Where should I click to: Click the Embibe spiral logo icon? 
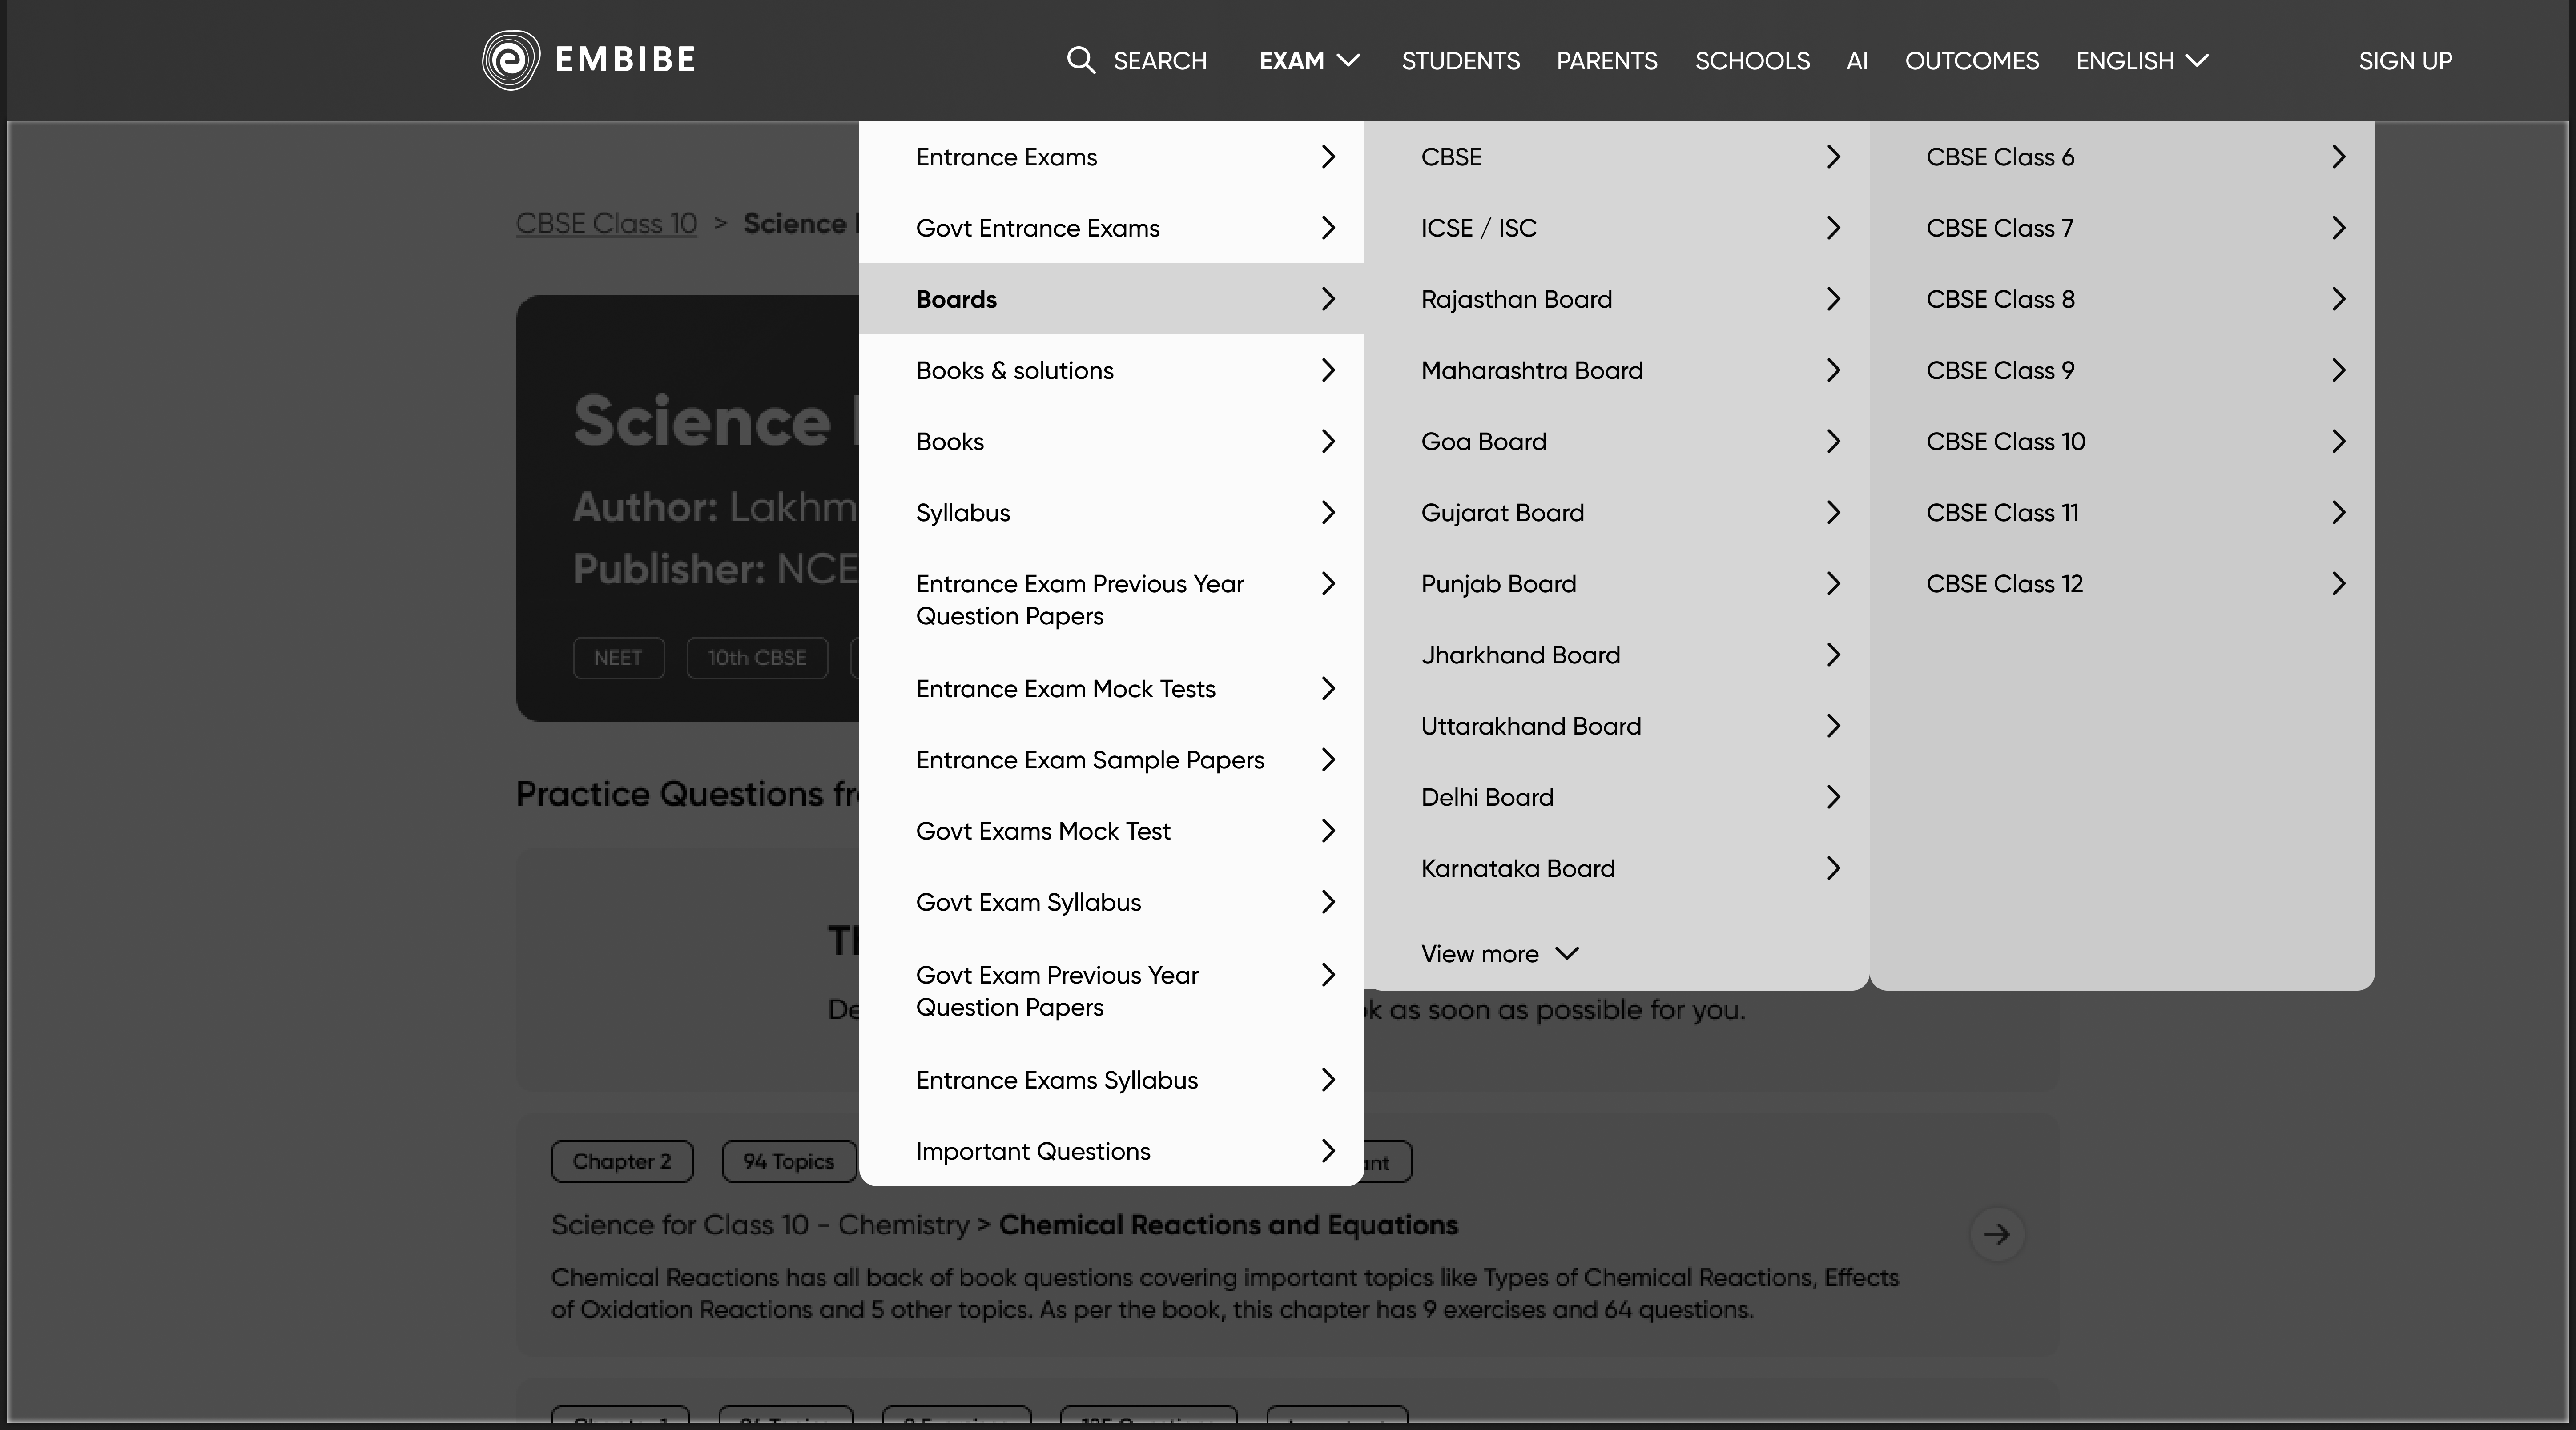click(511, 60)
